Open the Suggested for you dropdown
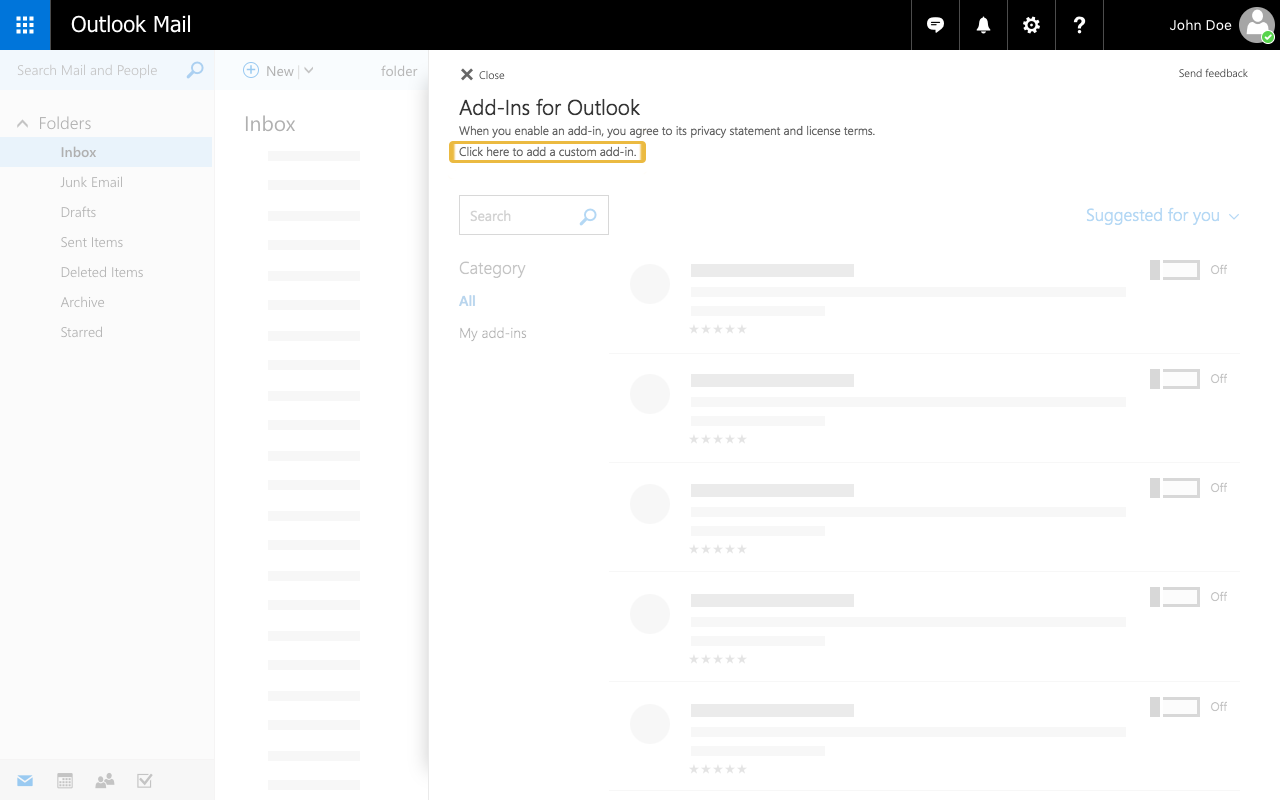The height and width of the screenshot is (800, 1280). coord(1162,216)
